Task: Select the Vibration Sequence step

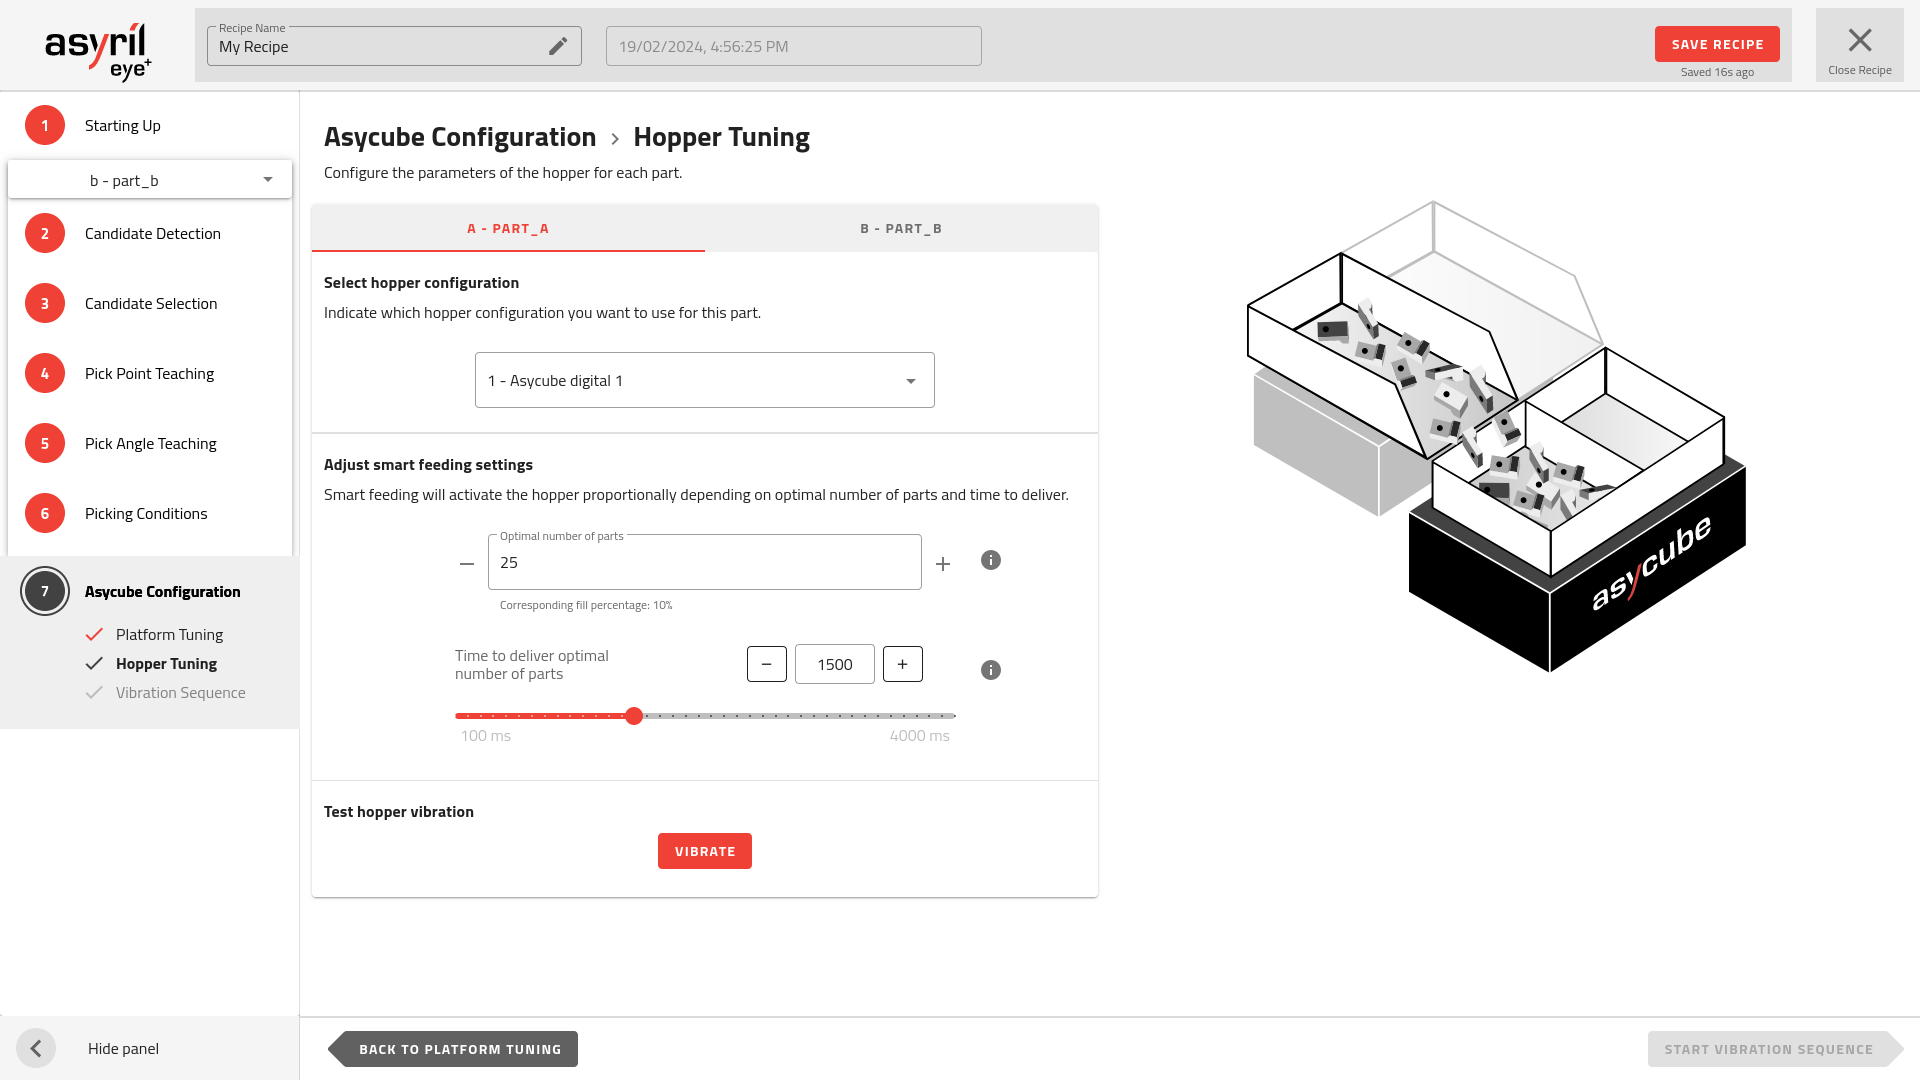Action: coord(180,692)
